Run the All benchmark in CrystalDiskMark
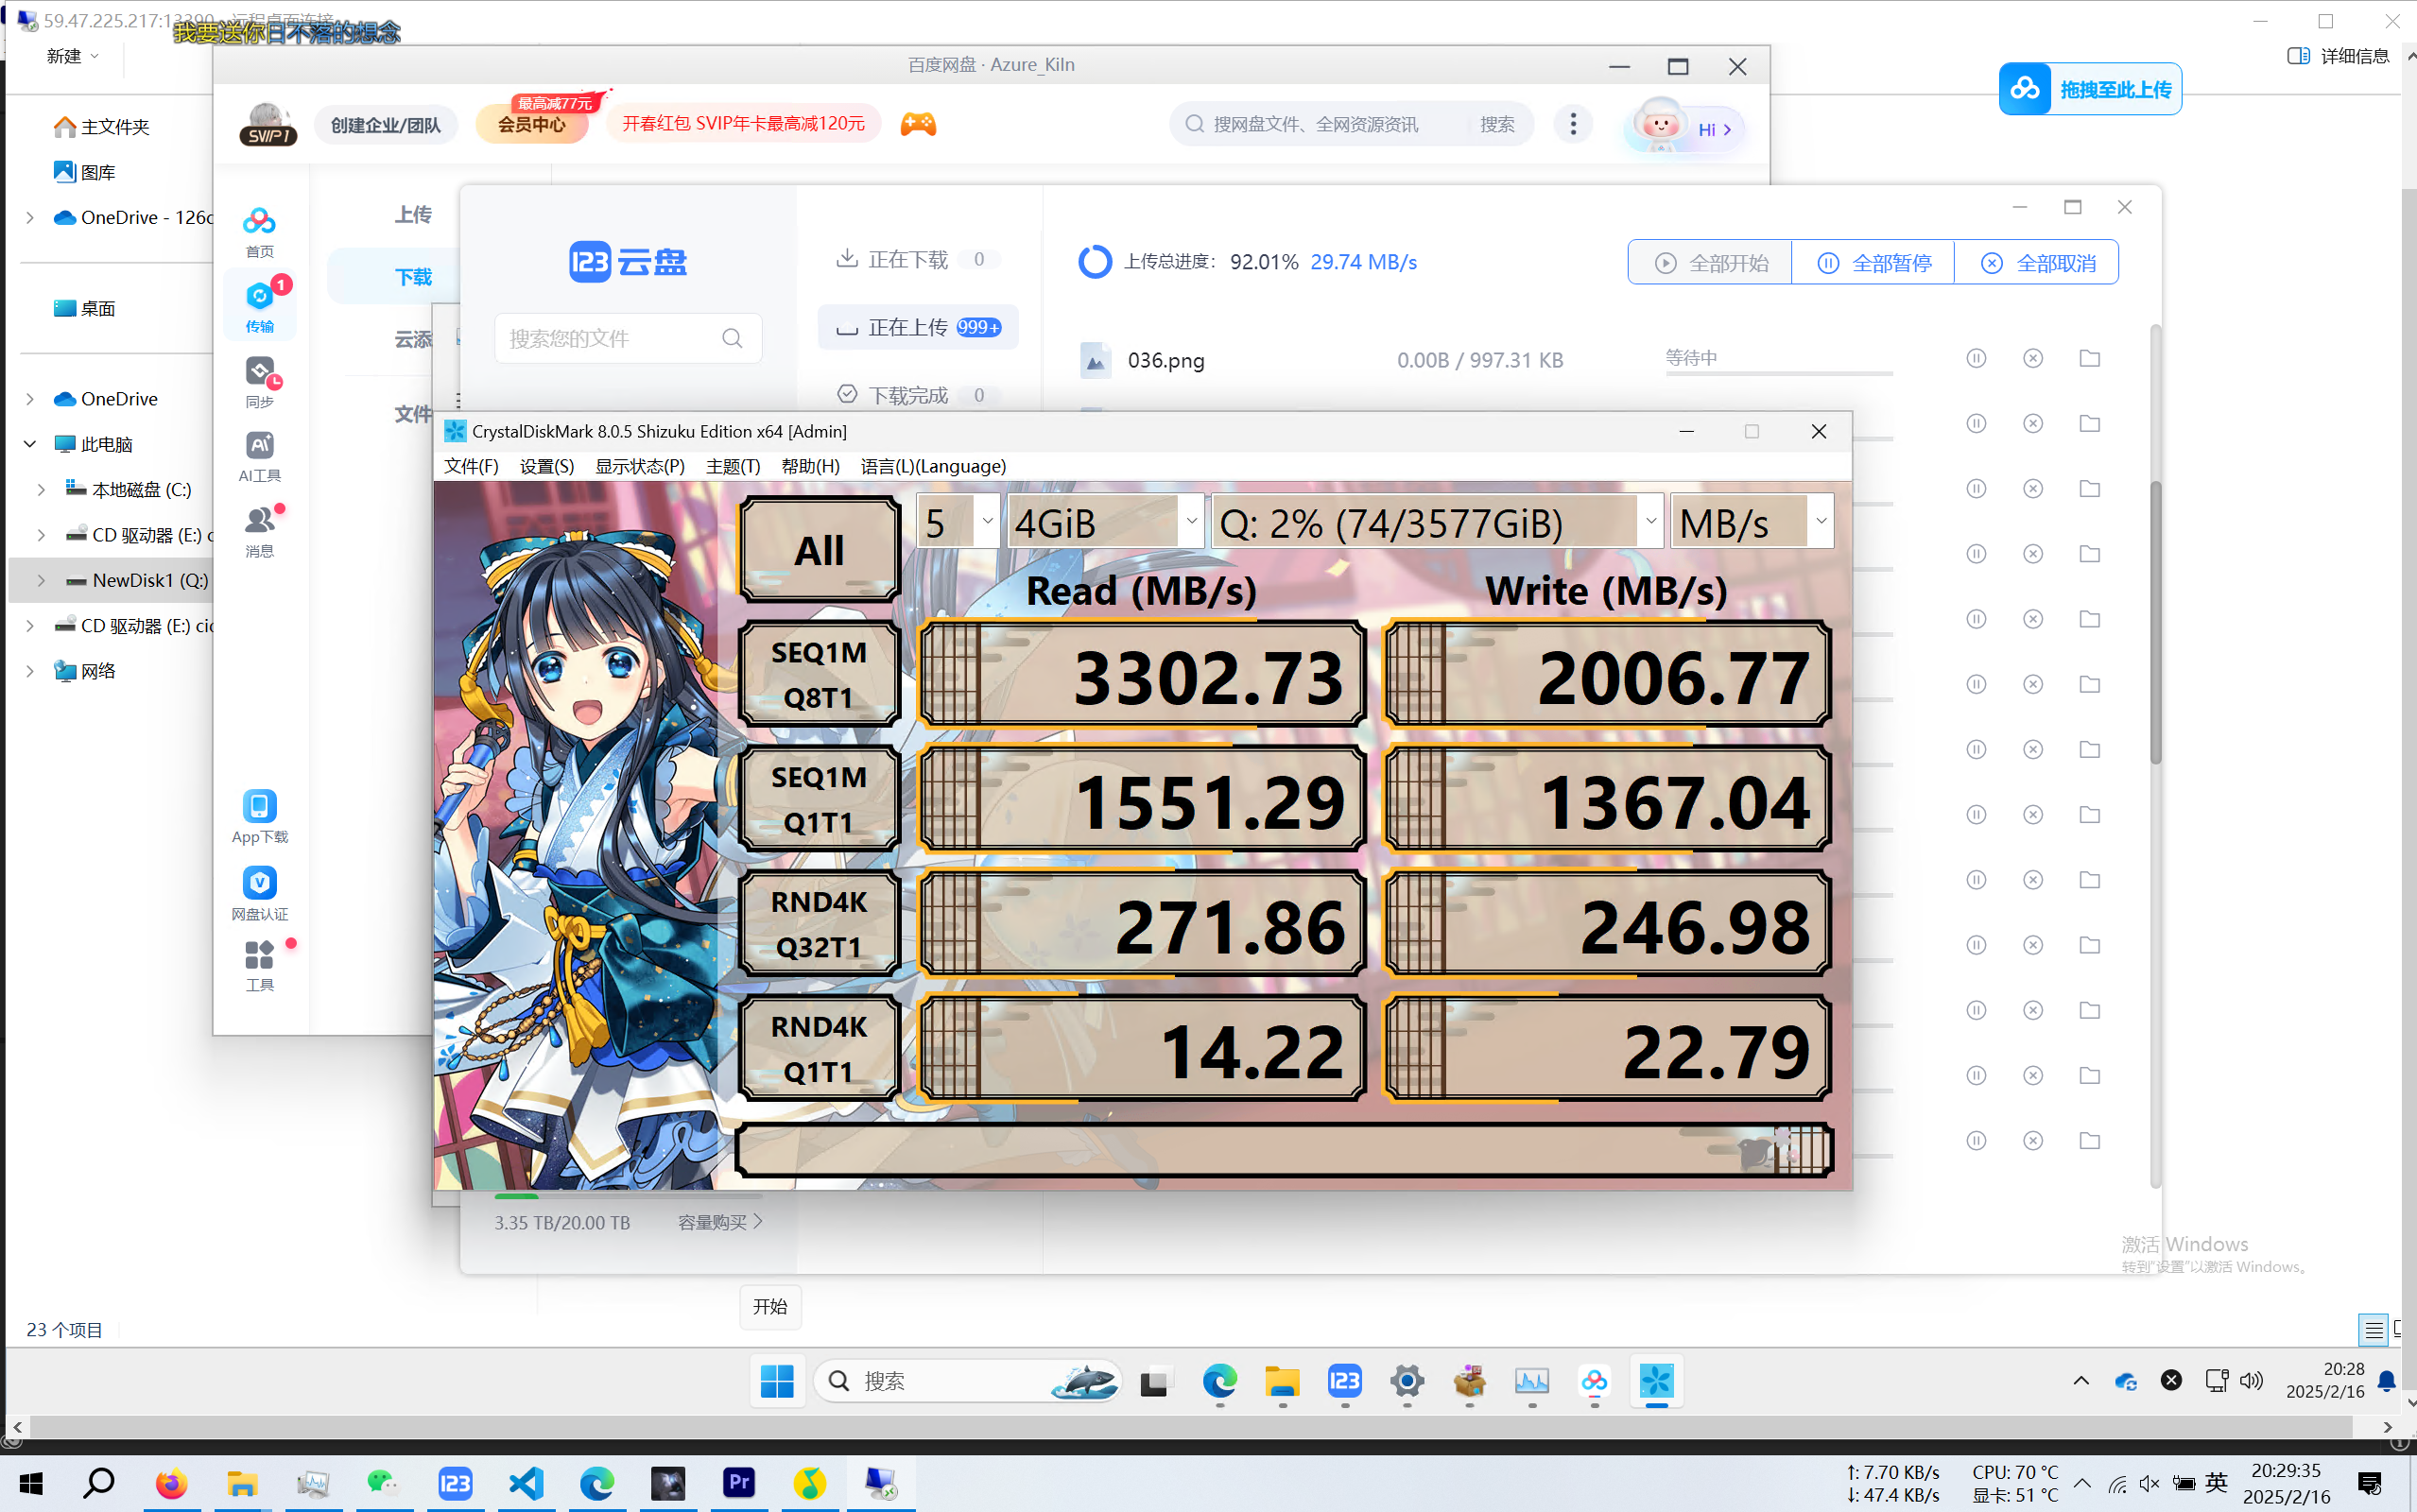Image resolution: width=2417 pixels, height=1512 pixels. click(x=819, y=549)
